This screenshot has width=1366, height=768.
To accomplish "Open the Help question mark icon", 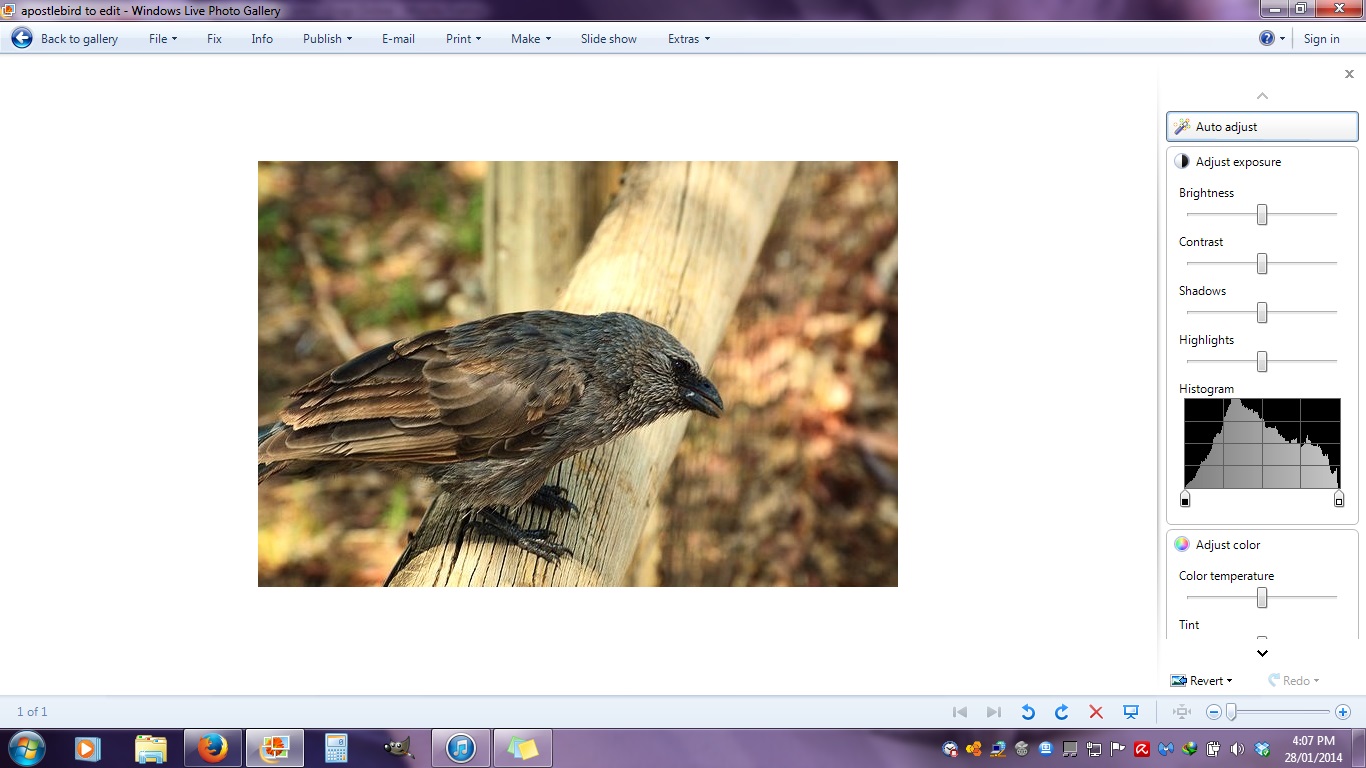I will 1267,38.
